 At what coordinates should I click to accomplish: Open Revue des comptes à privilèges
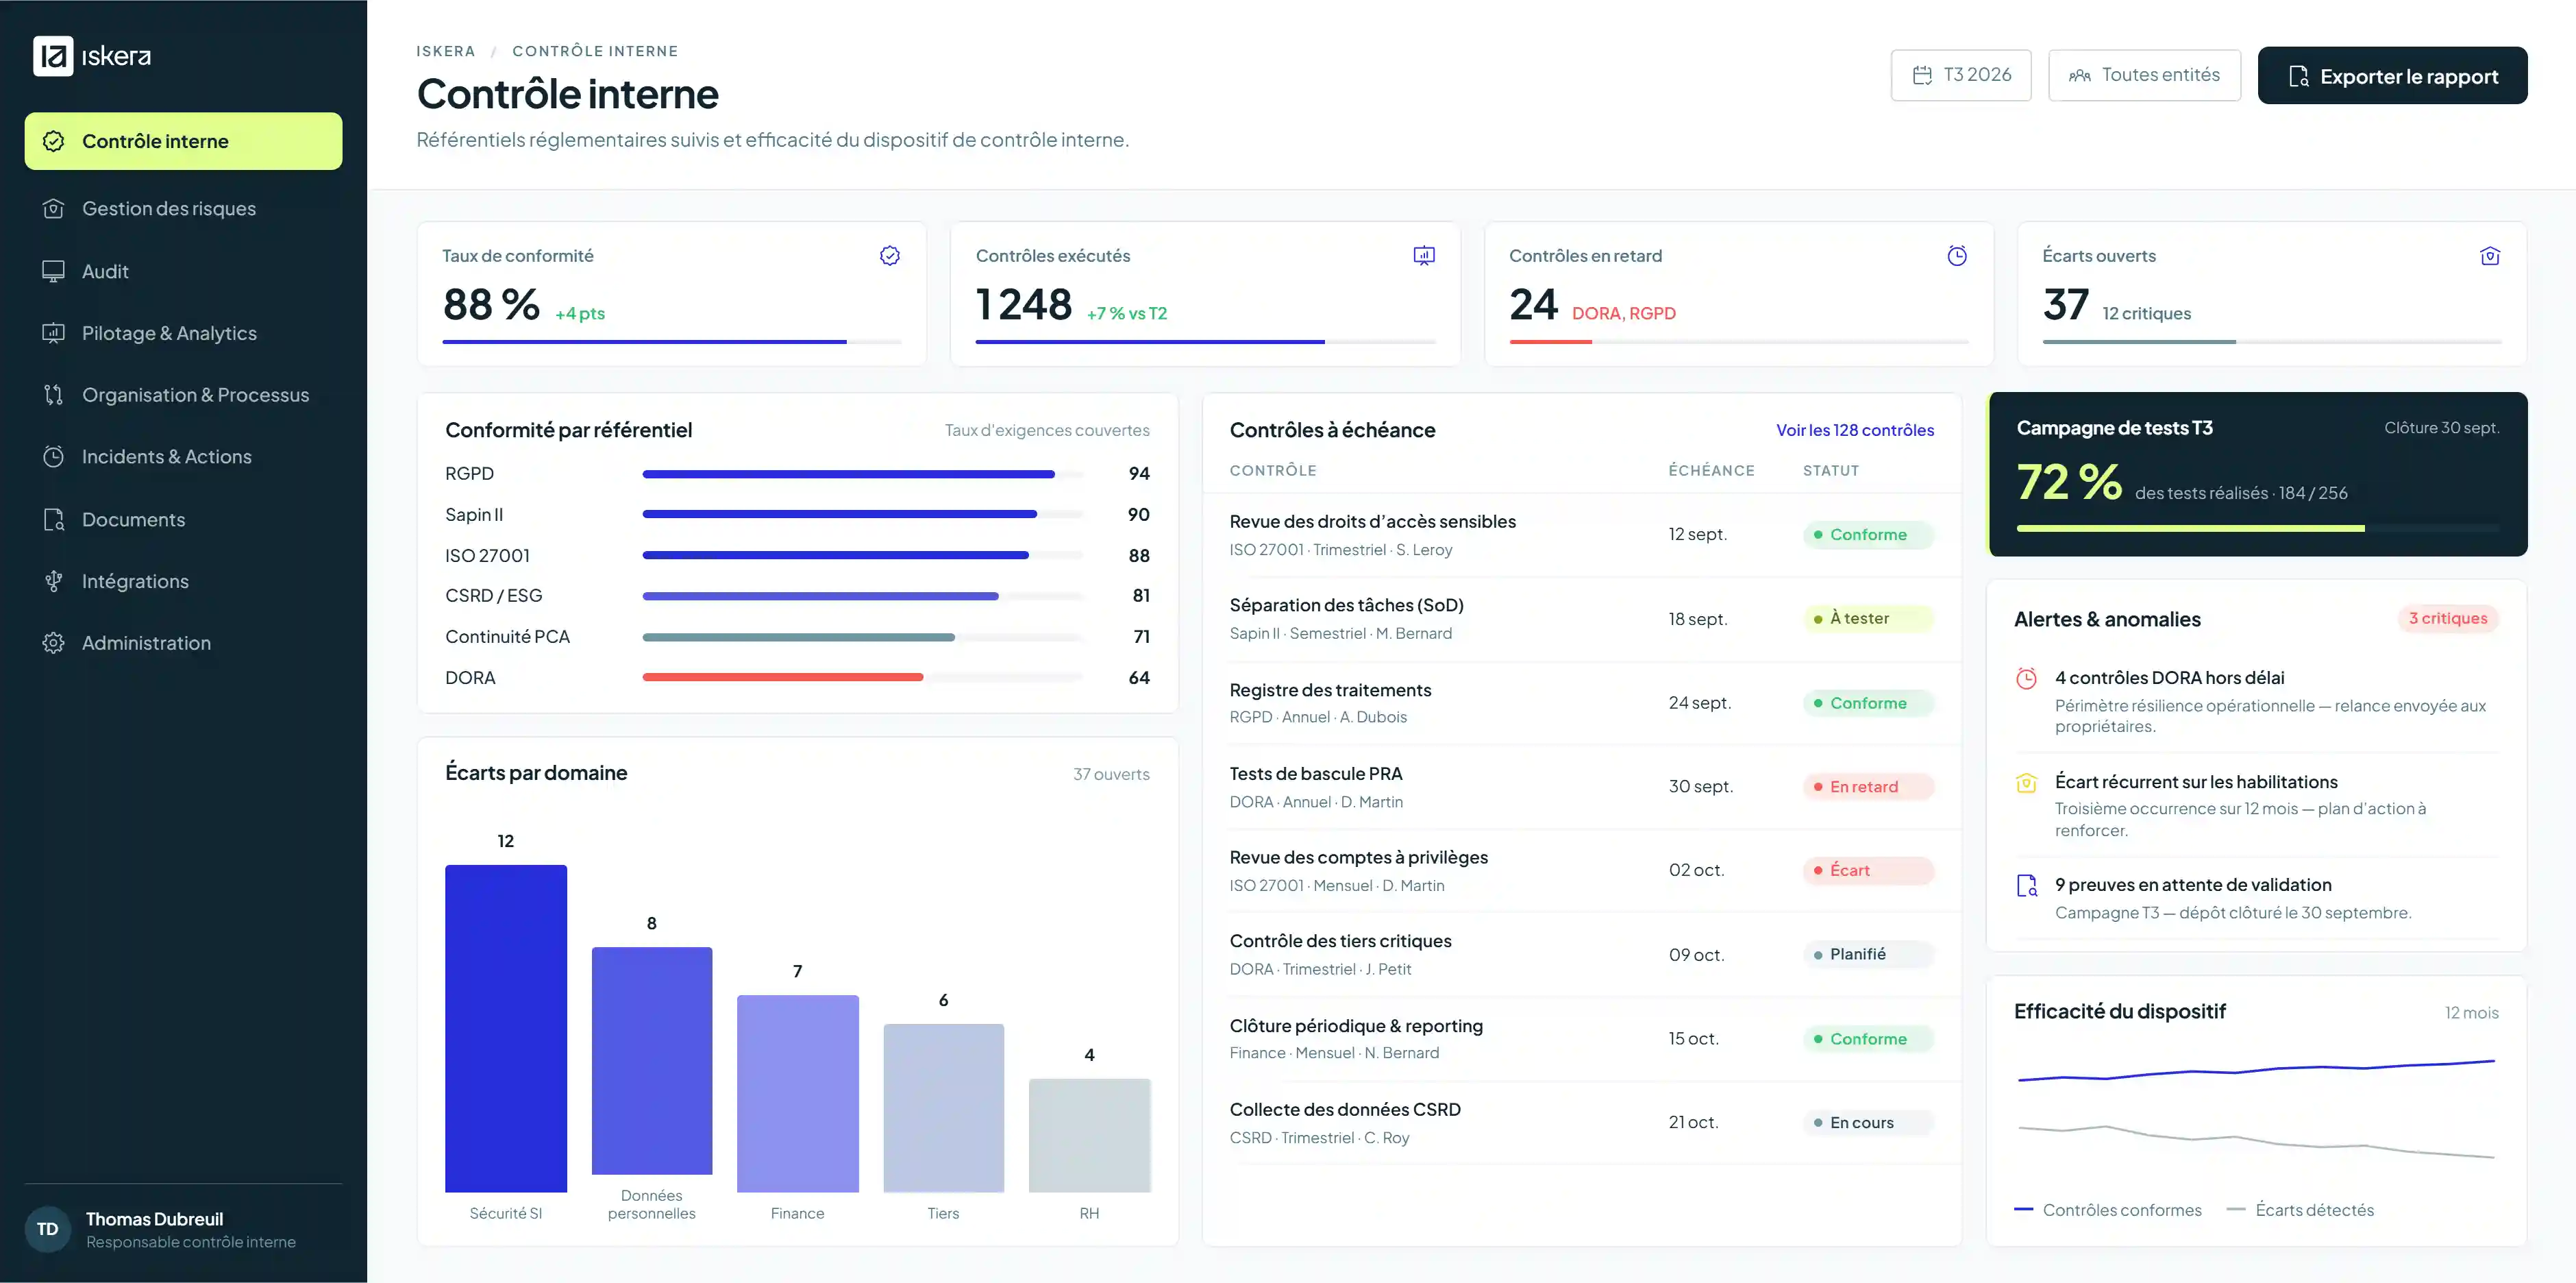click(x=1581, y=871)
